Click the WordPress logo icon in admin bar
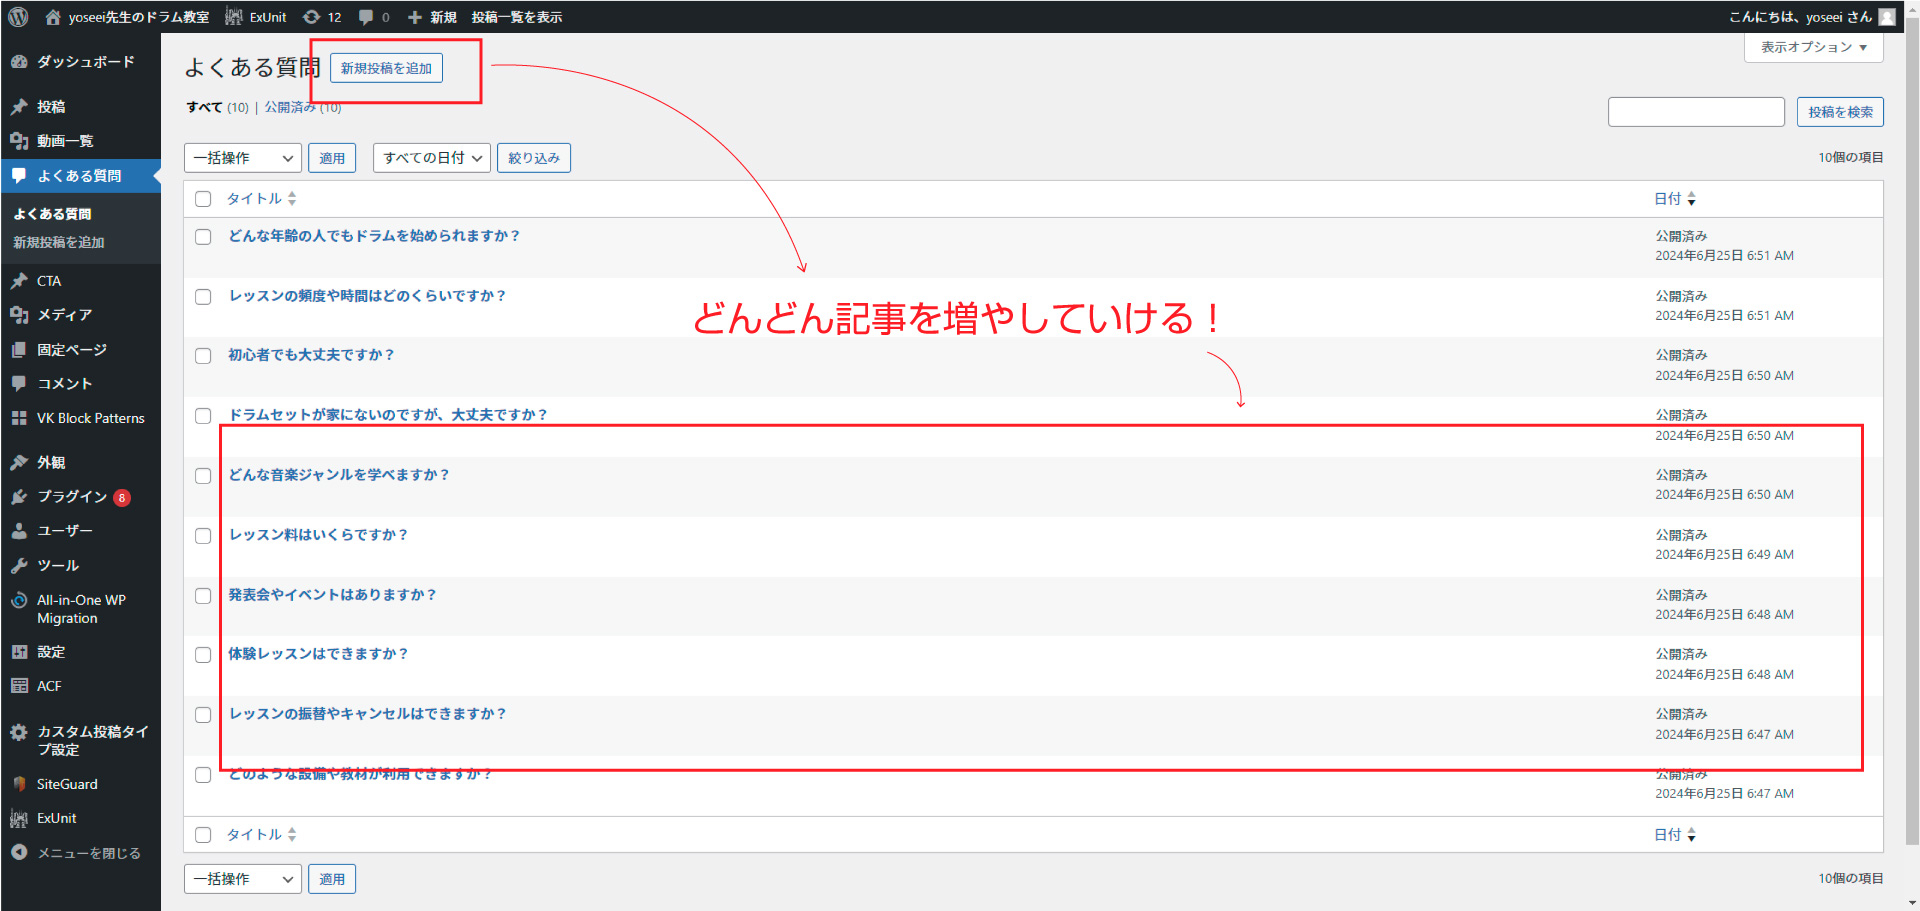Image resolution: width=1920 pixels, height=911 pixels. tap(18, 17)
